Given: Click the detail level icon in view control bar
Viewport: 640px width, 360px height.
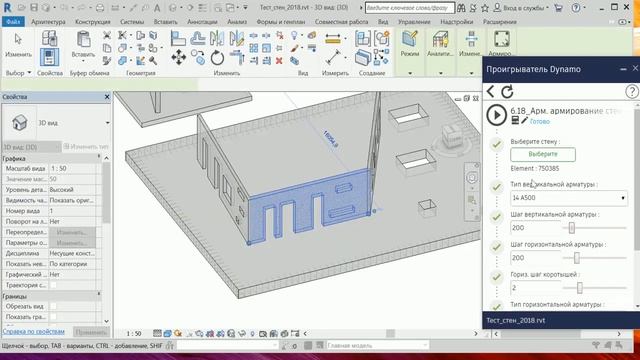Looking at the screenshot, I should pos(157,333).
